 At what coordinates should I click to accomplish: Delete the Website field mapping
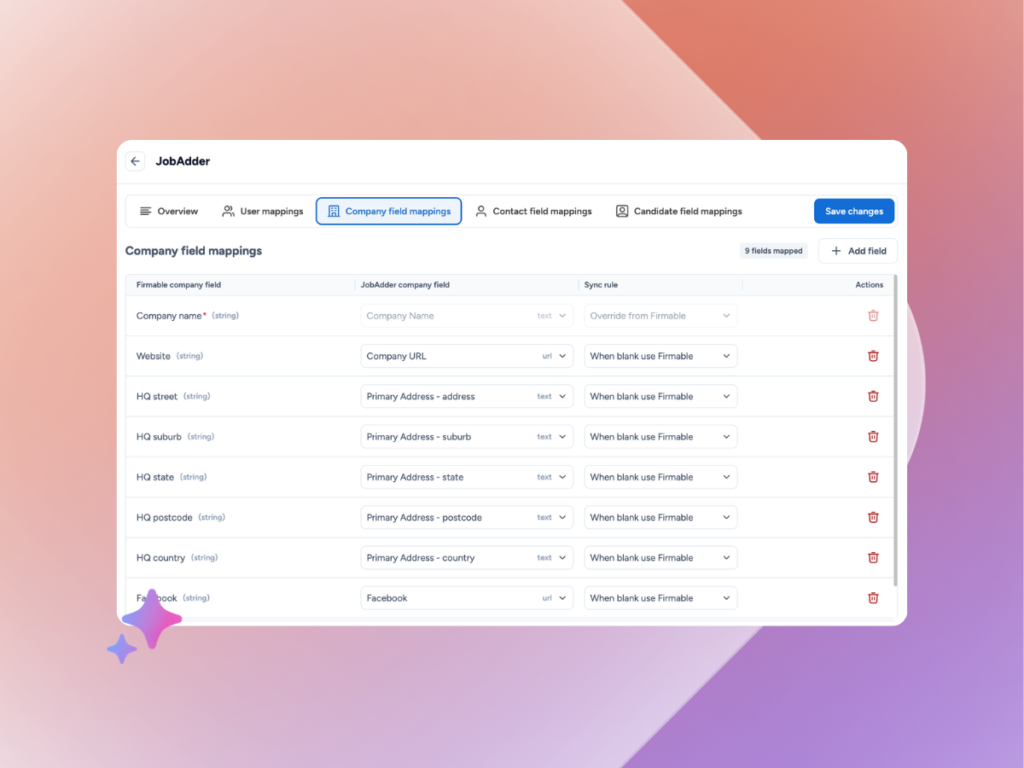tap(873, 356)
